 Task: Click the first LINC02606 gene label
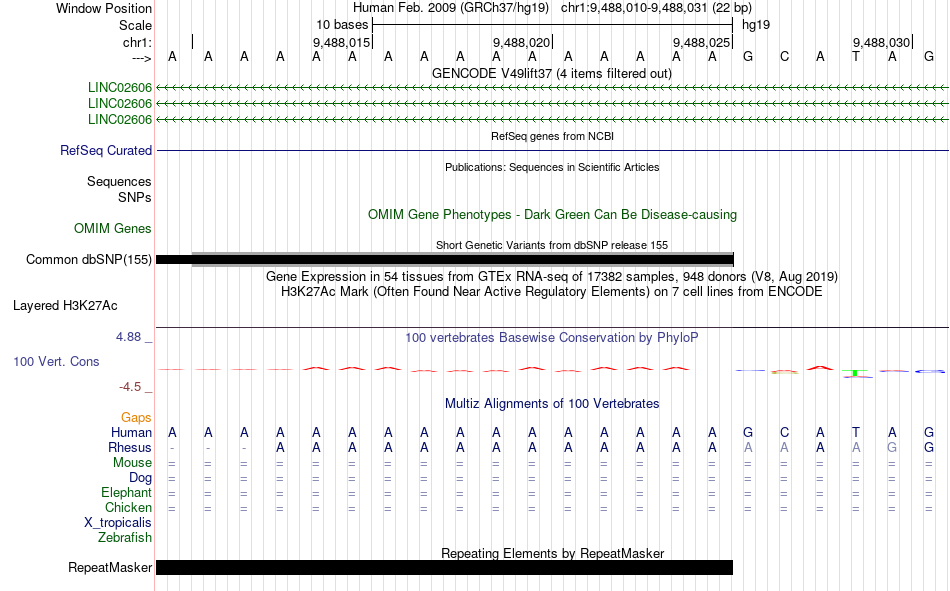point(119,88)
